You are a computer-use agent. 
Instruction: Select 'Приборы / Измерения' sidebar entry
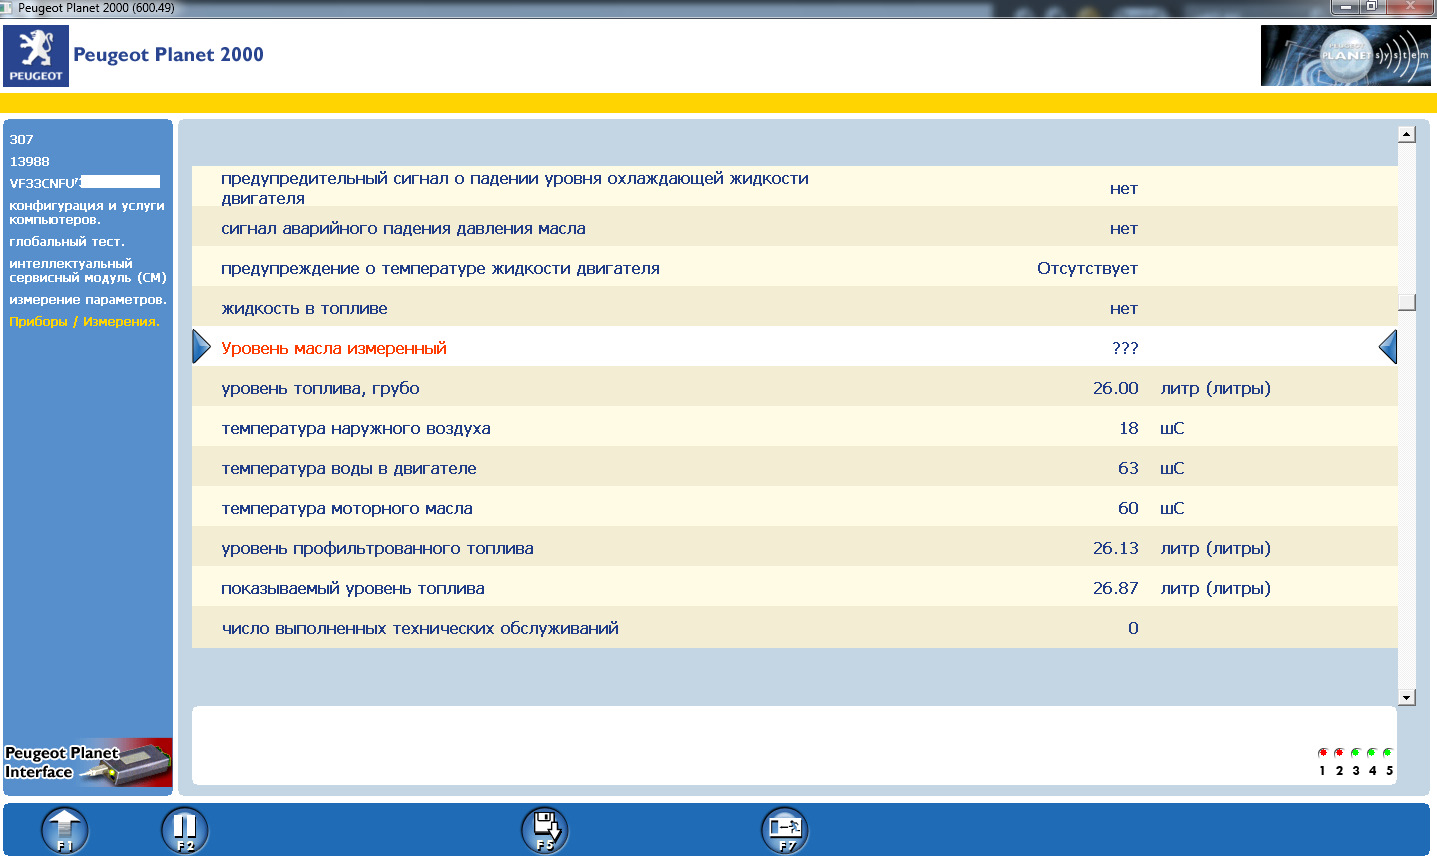pos(84,322)
